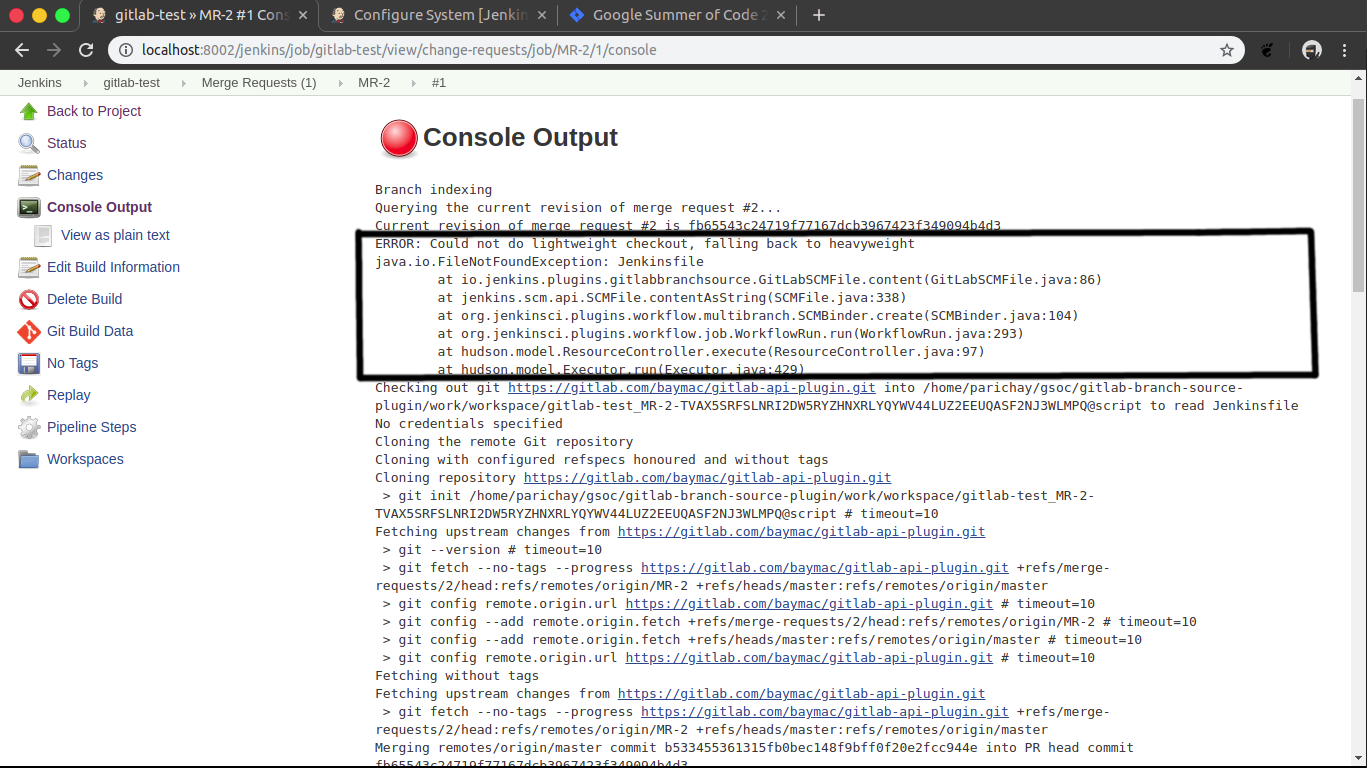Open gitlab-api-plugin.git link after Checking out git

(x=692, y=388)
